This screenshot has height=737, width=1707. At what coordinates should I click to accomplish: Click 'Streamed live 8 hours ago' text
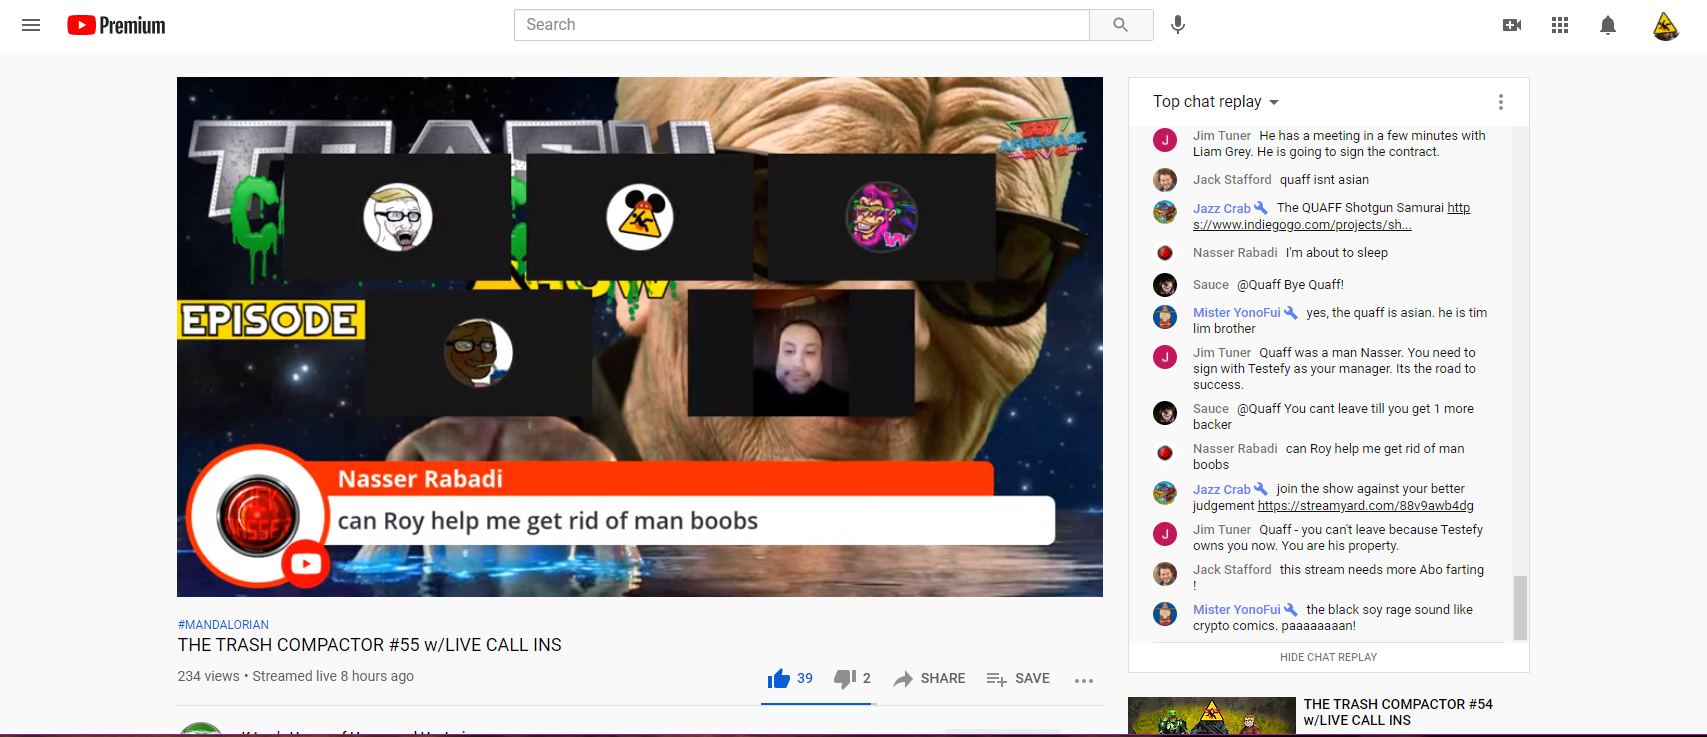pyautogui.click(x=333, y=676)
